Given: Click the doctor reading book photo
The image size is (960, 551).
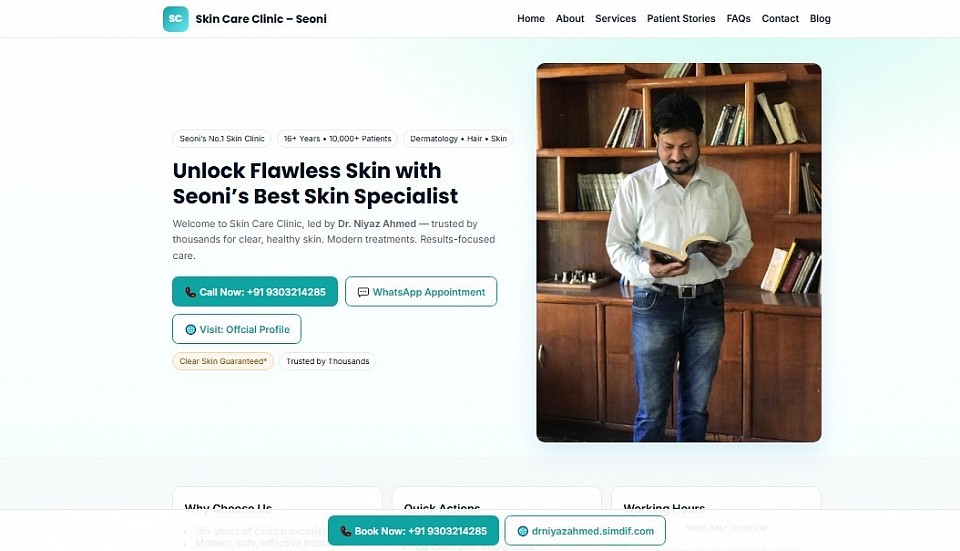Looking at the screenshot, I should tap(678, 252).
